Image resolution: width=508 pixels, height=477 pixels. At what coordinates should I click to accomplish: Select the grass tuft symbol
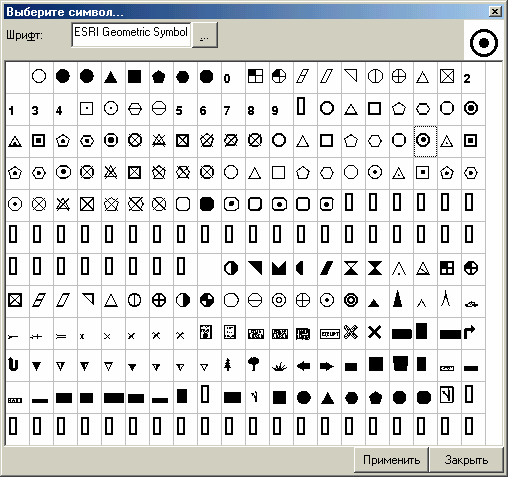point(279,367)
